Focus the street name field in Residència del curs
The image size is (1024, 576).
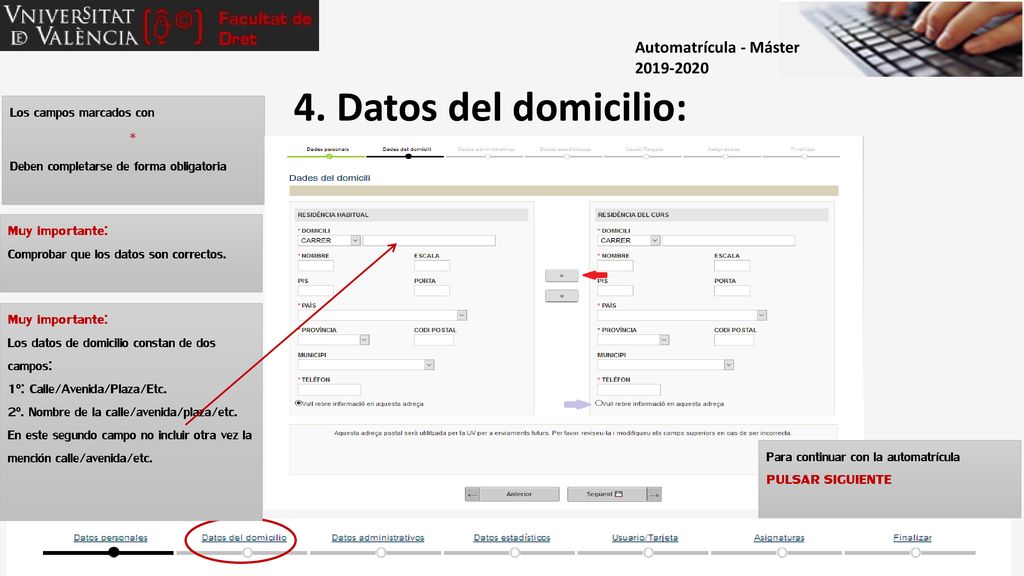pos(729,240)
